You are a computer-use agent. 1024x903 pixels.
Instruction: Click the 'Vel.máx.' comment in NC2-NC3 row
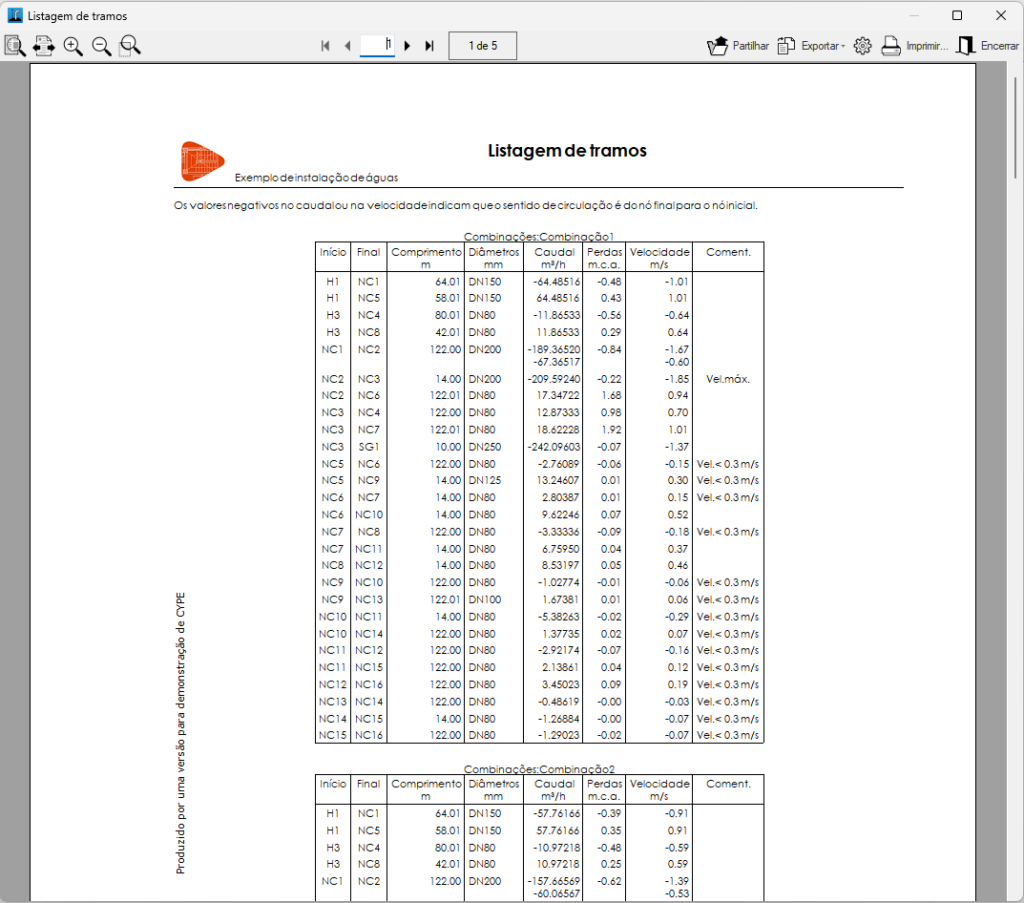(728, 379)
